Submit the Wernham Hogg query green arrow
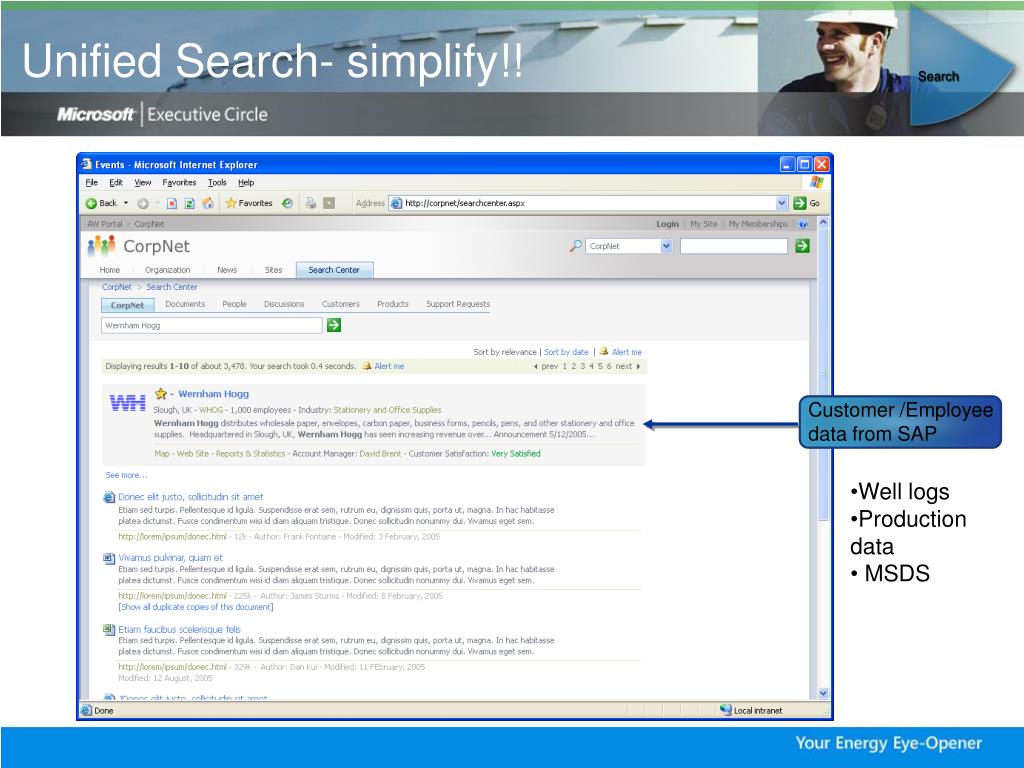This screenshot has height=768, width=1024. tap(334, 325)
